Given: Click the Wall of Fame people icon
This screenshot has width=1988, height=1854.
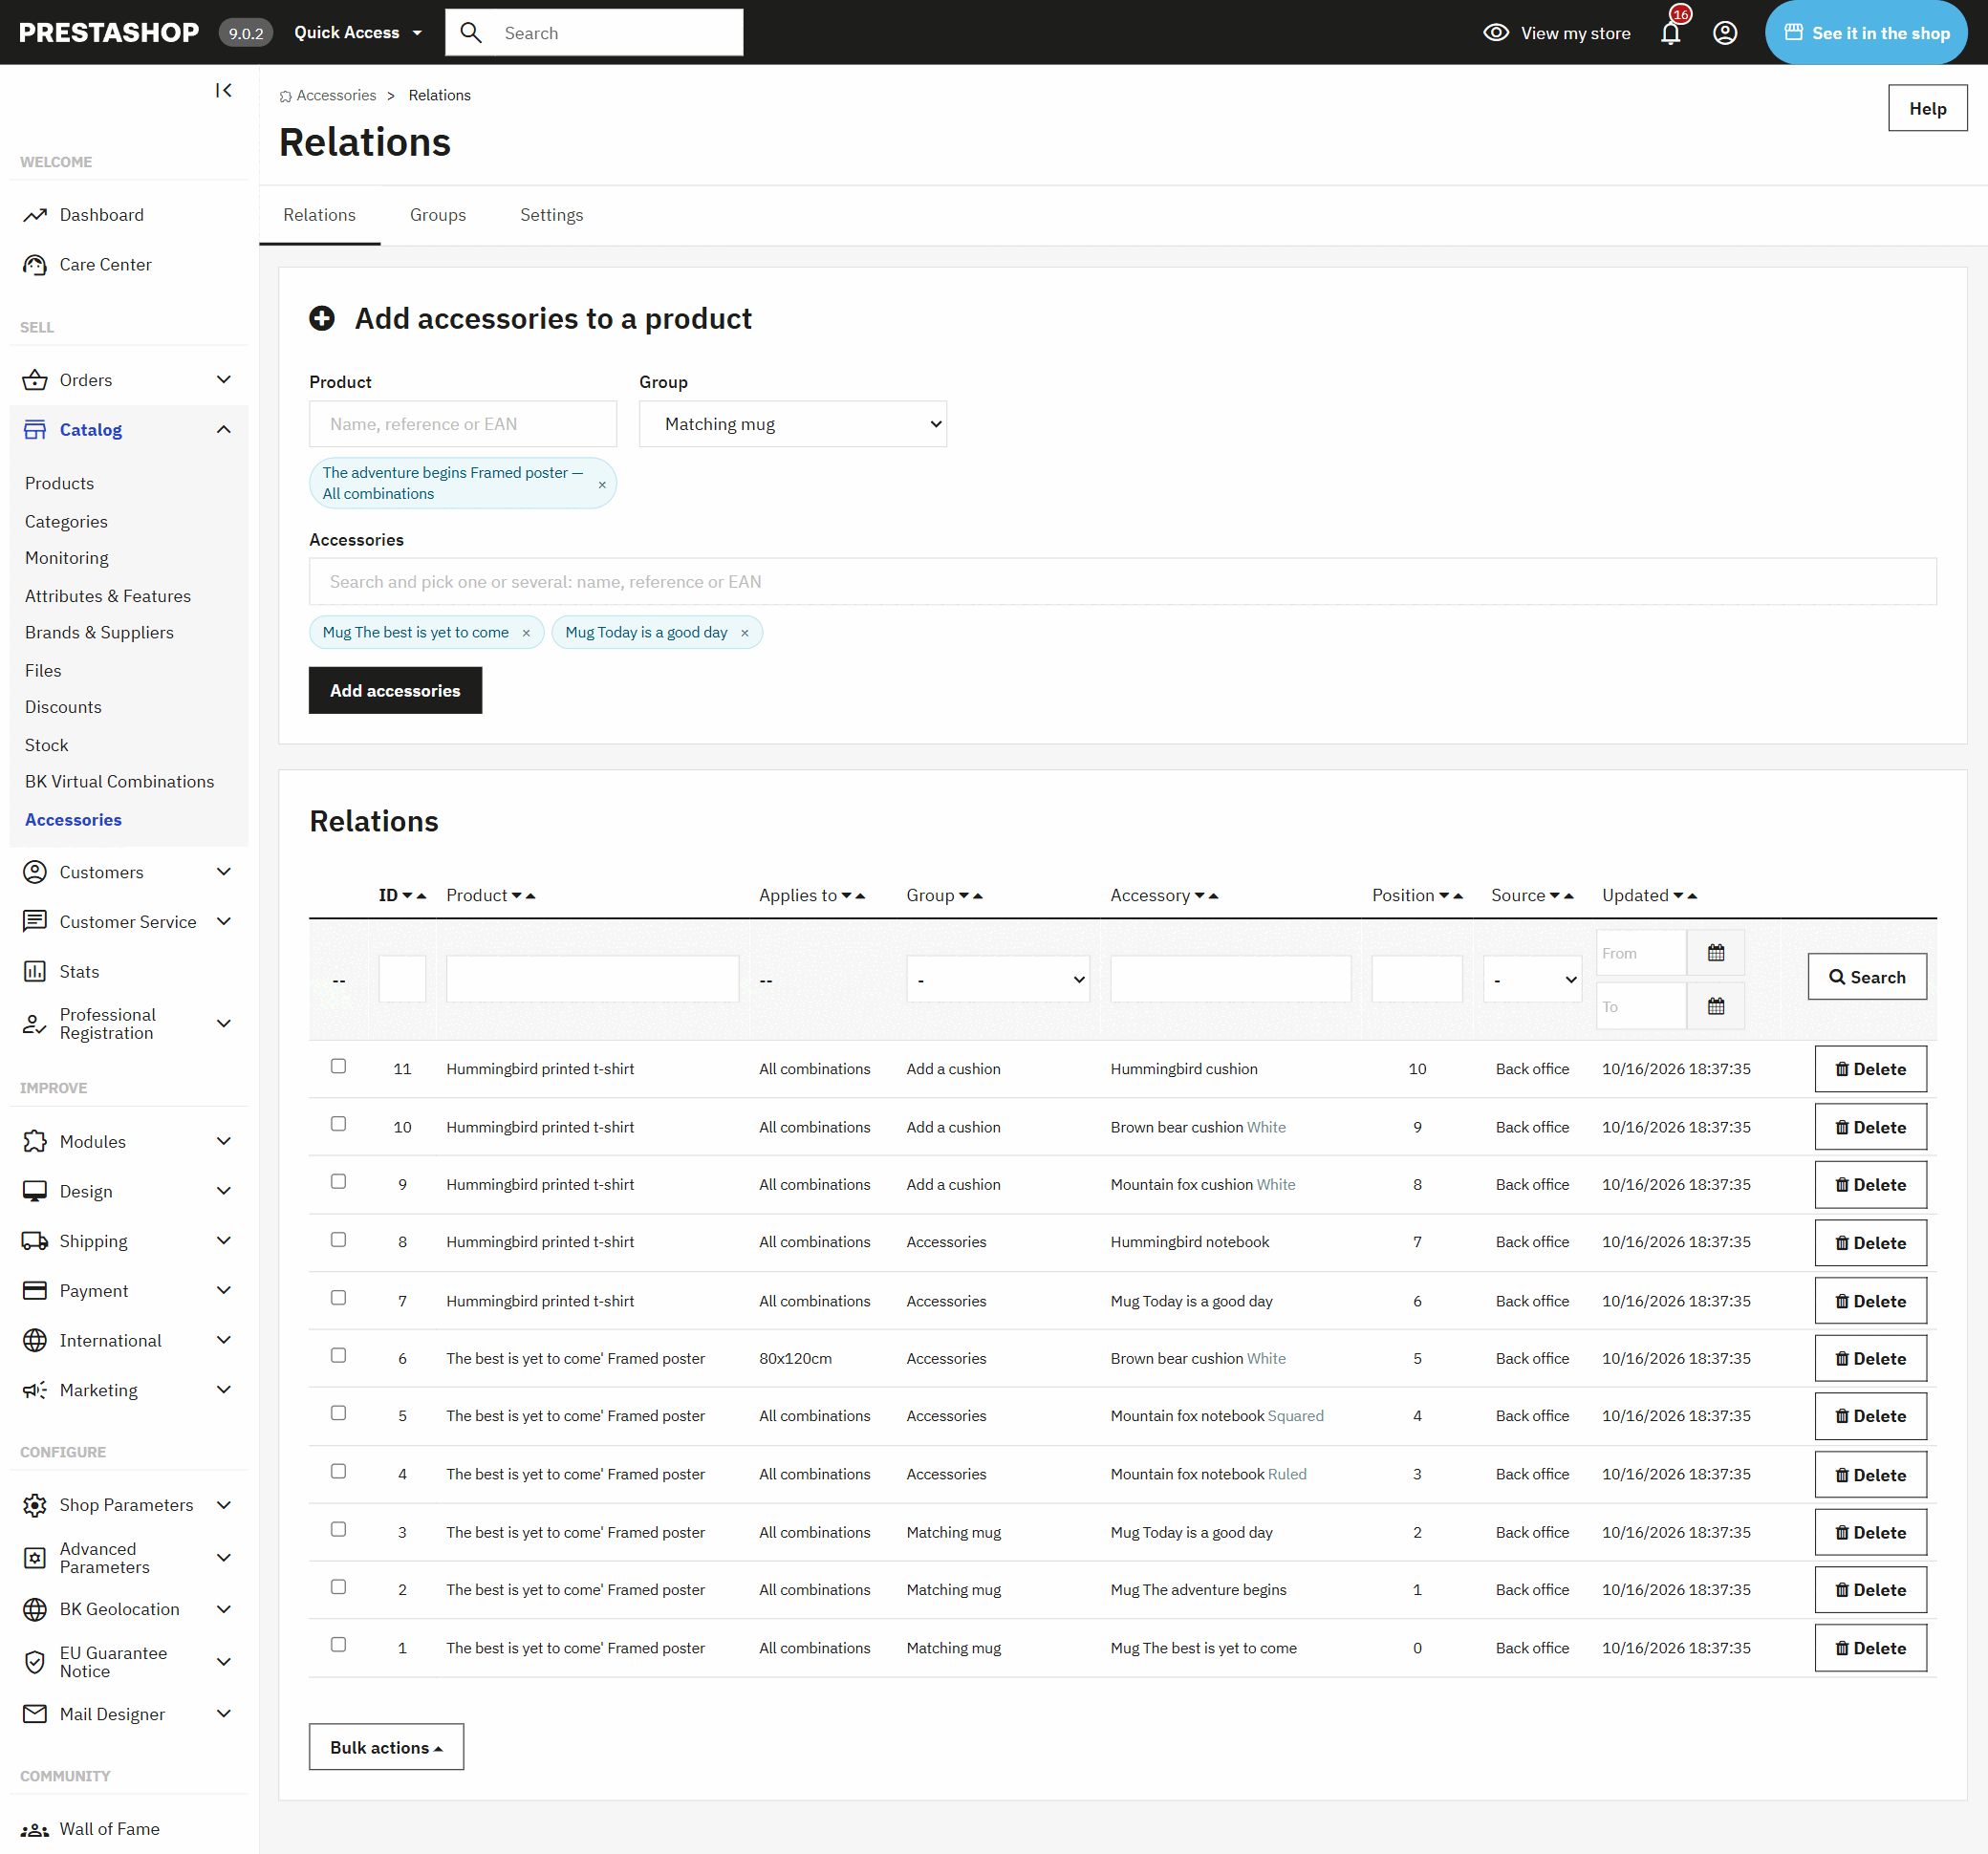Looking at the screenshot, I should click(35, 1829).
